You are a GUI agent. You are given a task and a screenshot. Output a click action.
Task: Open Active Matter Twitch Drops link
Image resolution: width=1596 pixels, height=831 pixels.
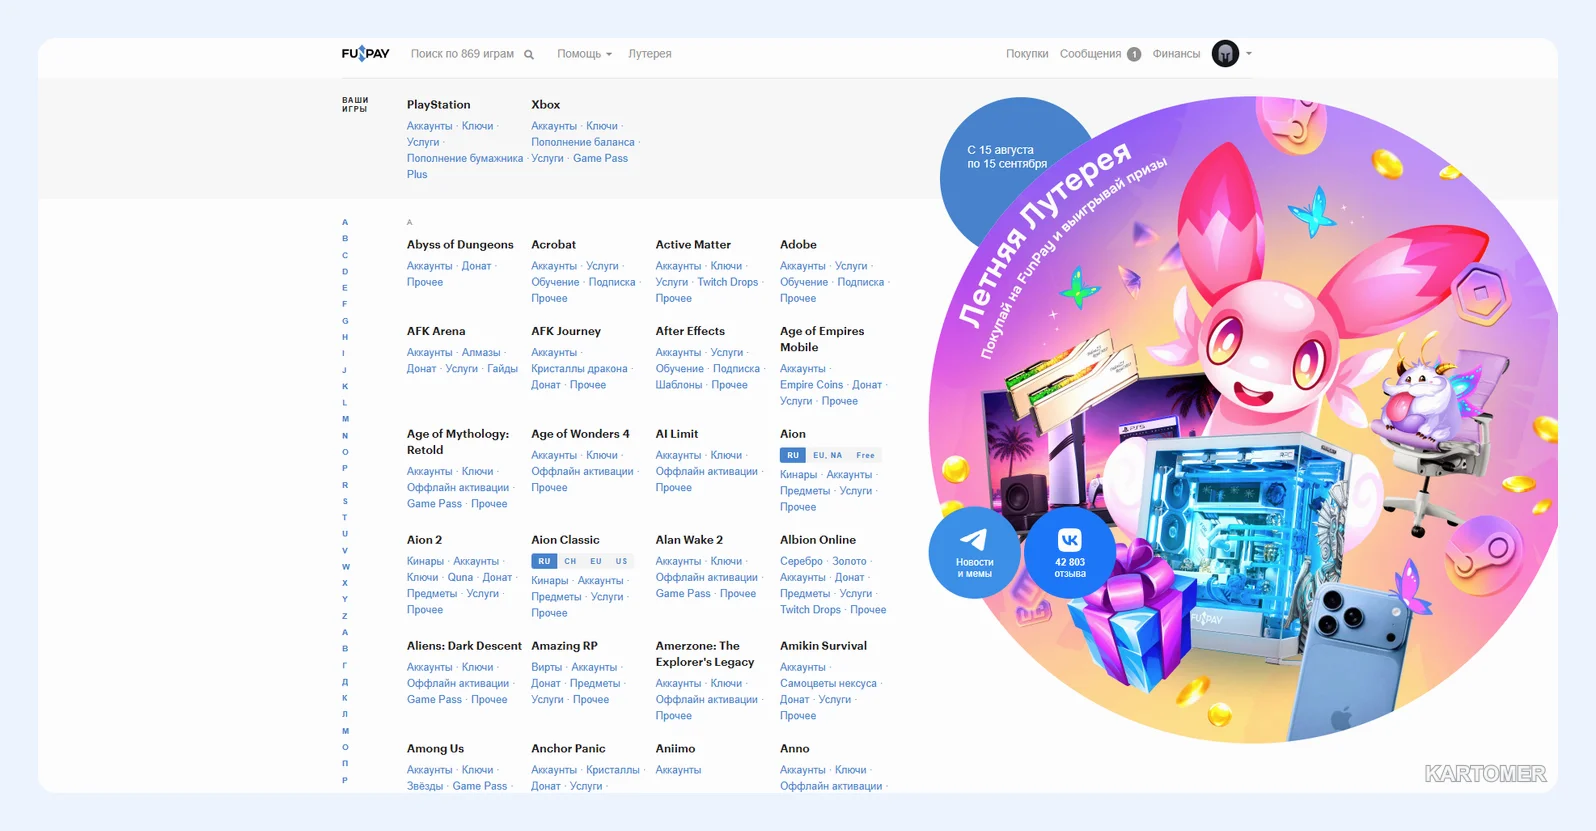728,282
